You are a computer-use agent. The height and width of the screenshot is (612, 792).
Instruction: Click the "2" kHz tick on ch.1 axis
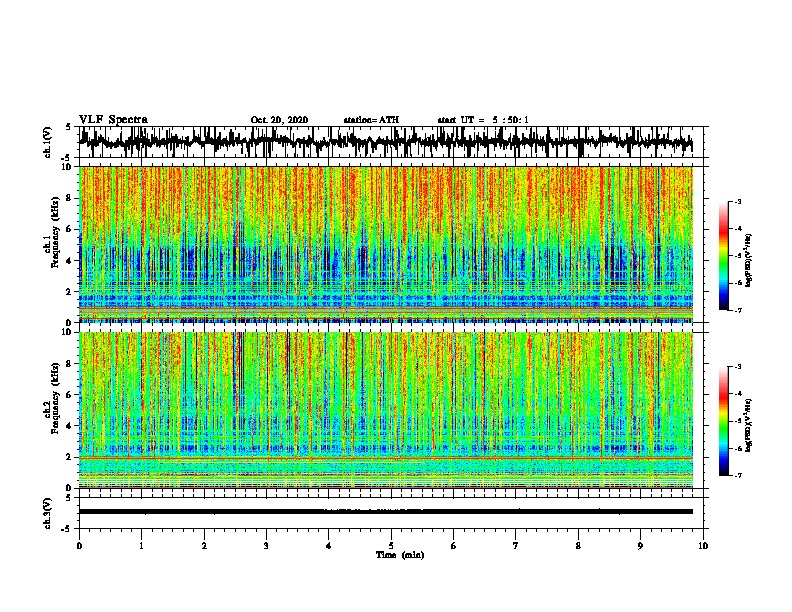69,291
